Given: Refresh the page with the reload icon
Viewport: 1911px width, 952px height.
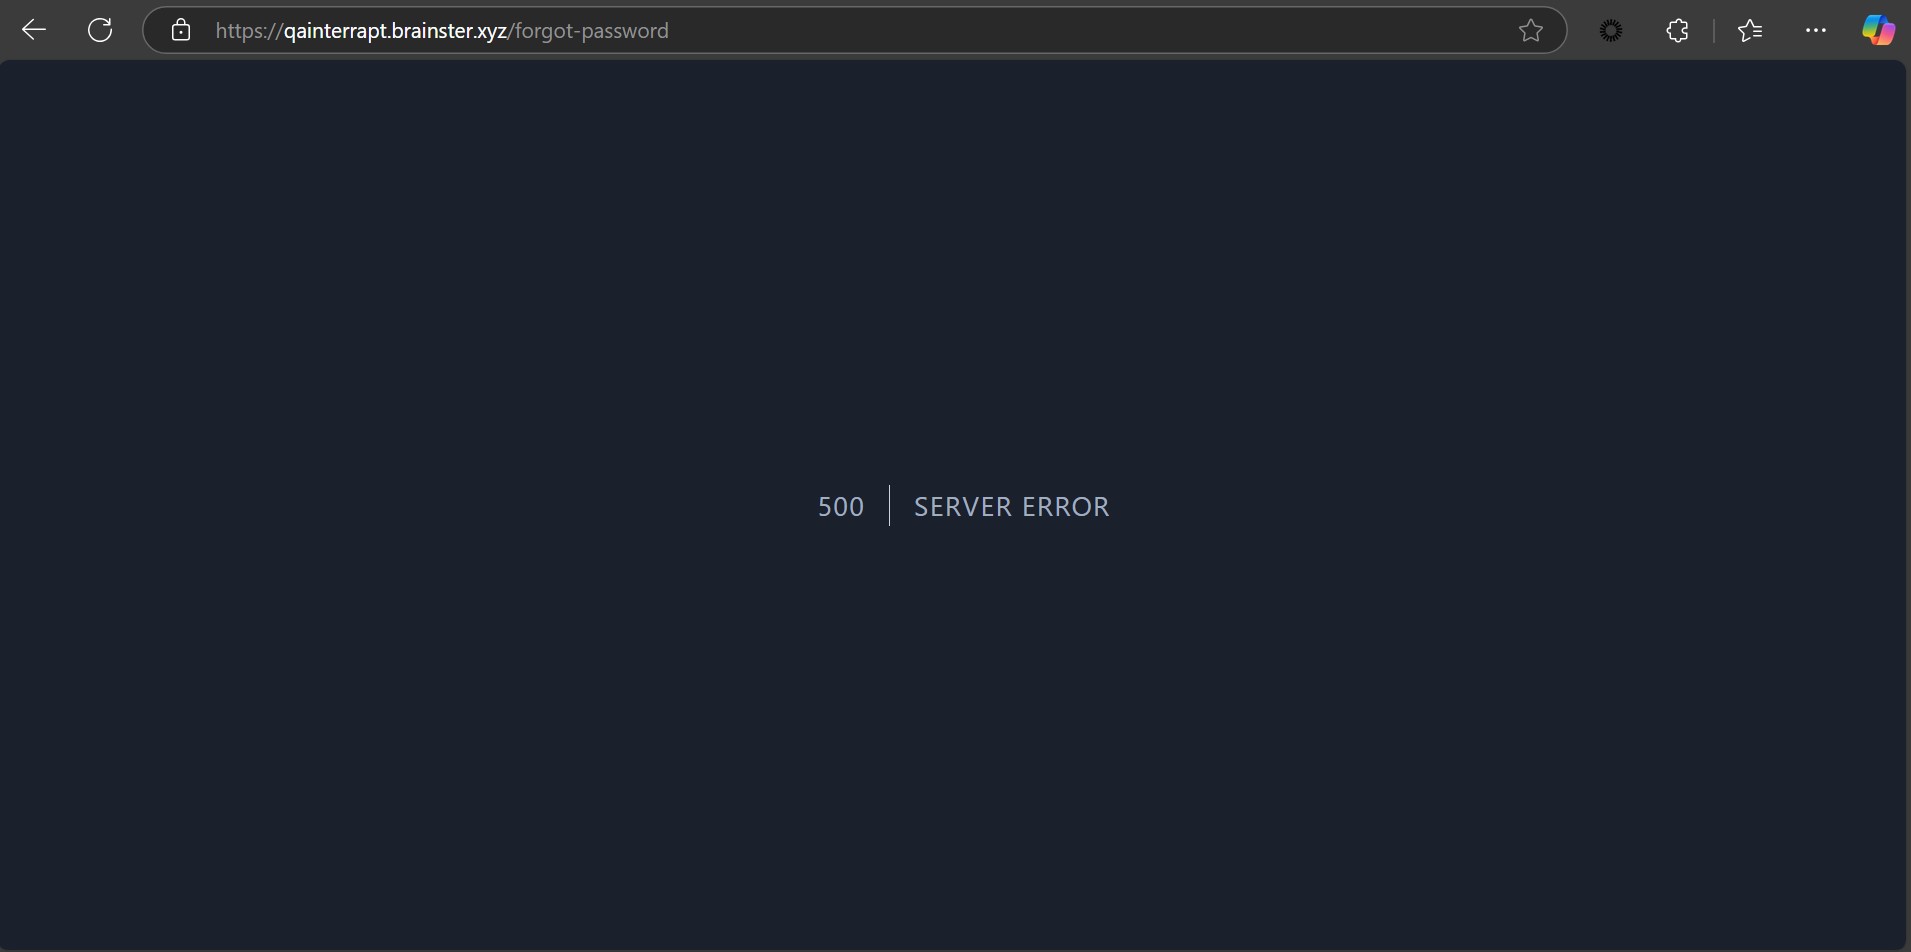Looking at the screenshot, I should [100, 30].
